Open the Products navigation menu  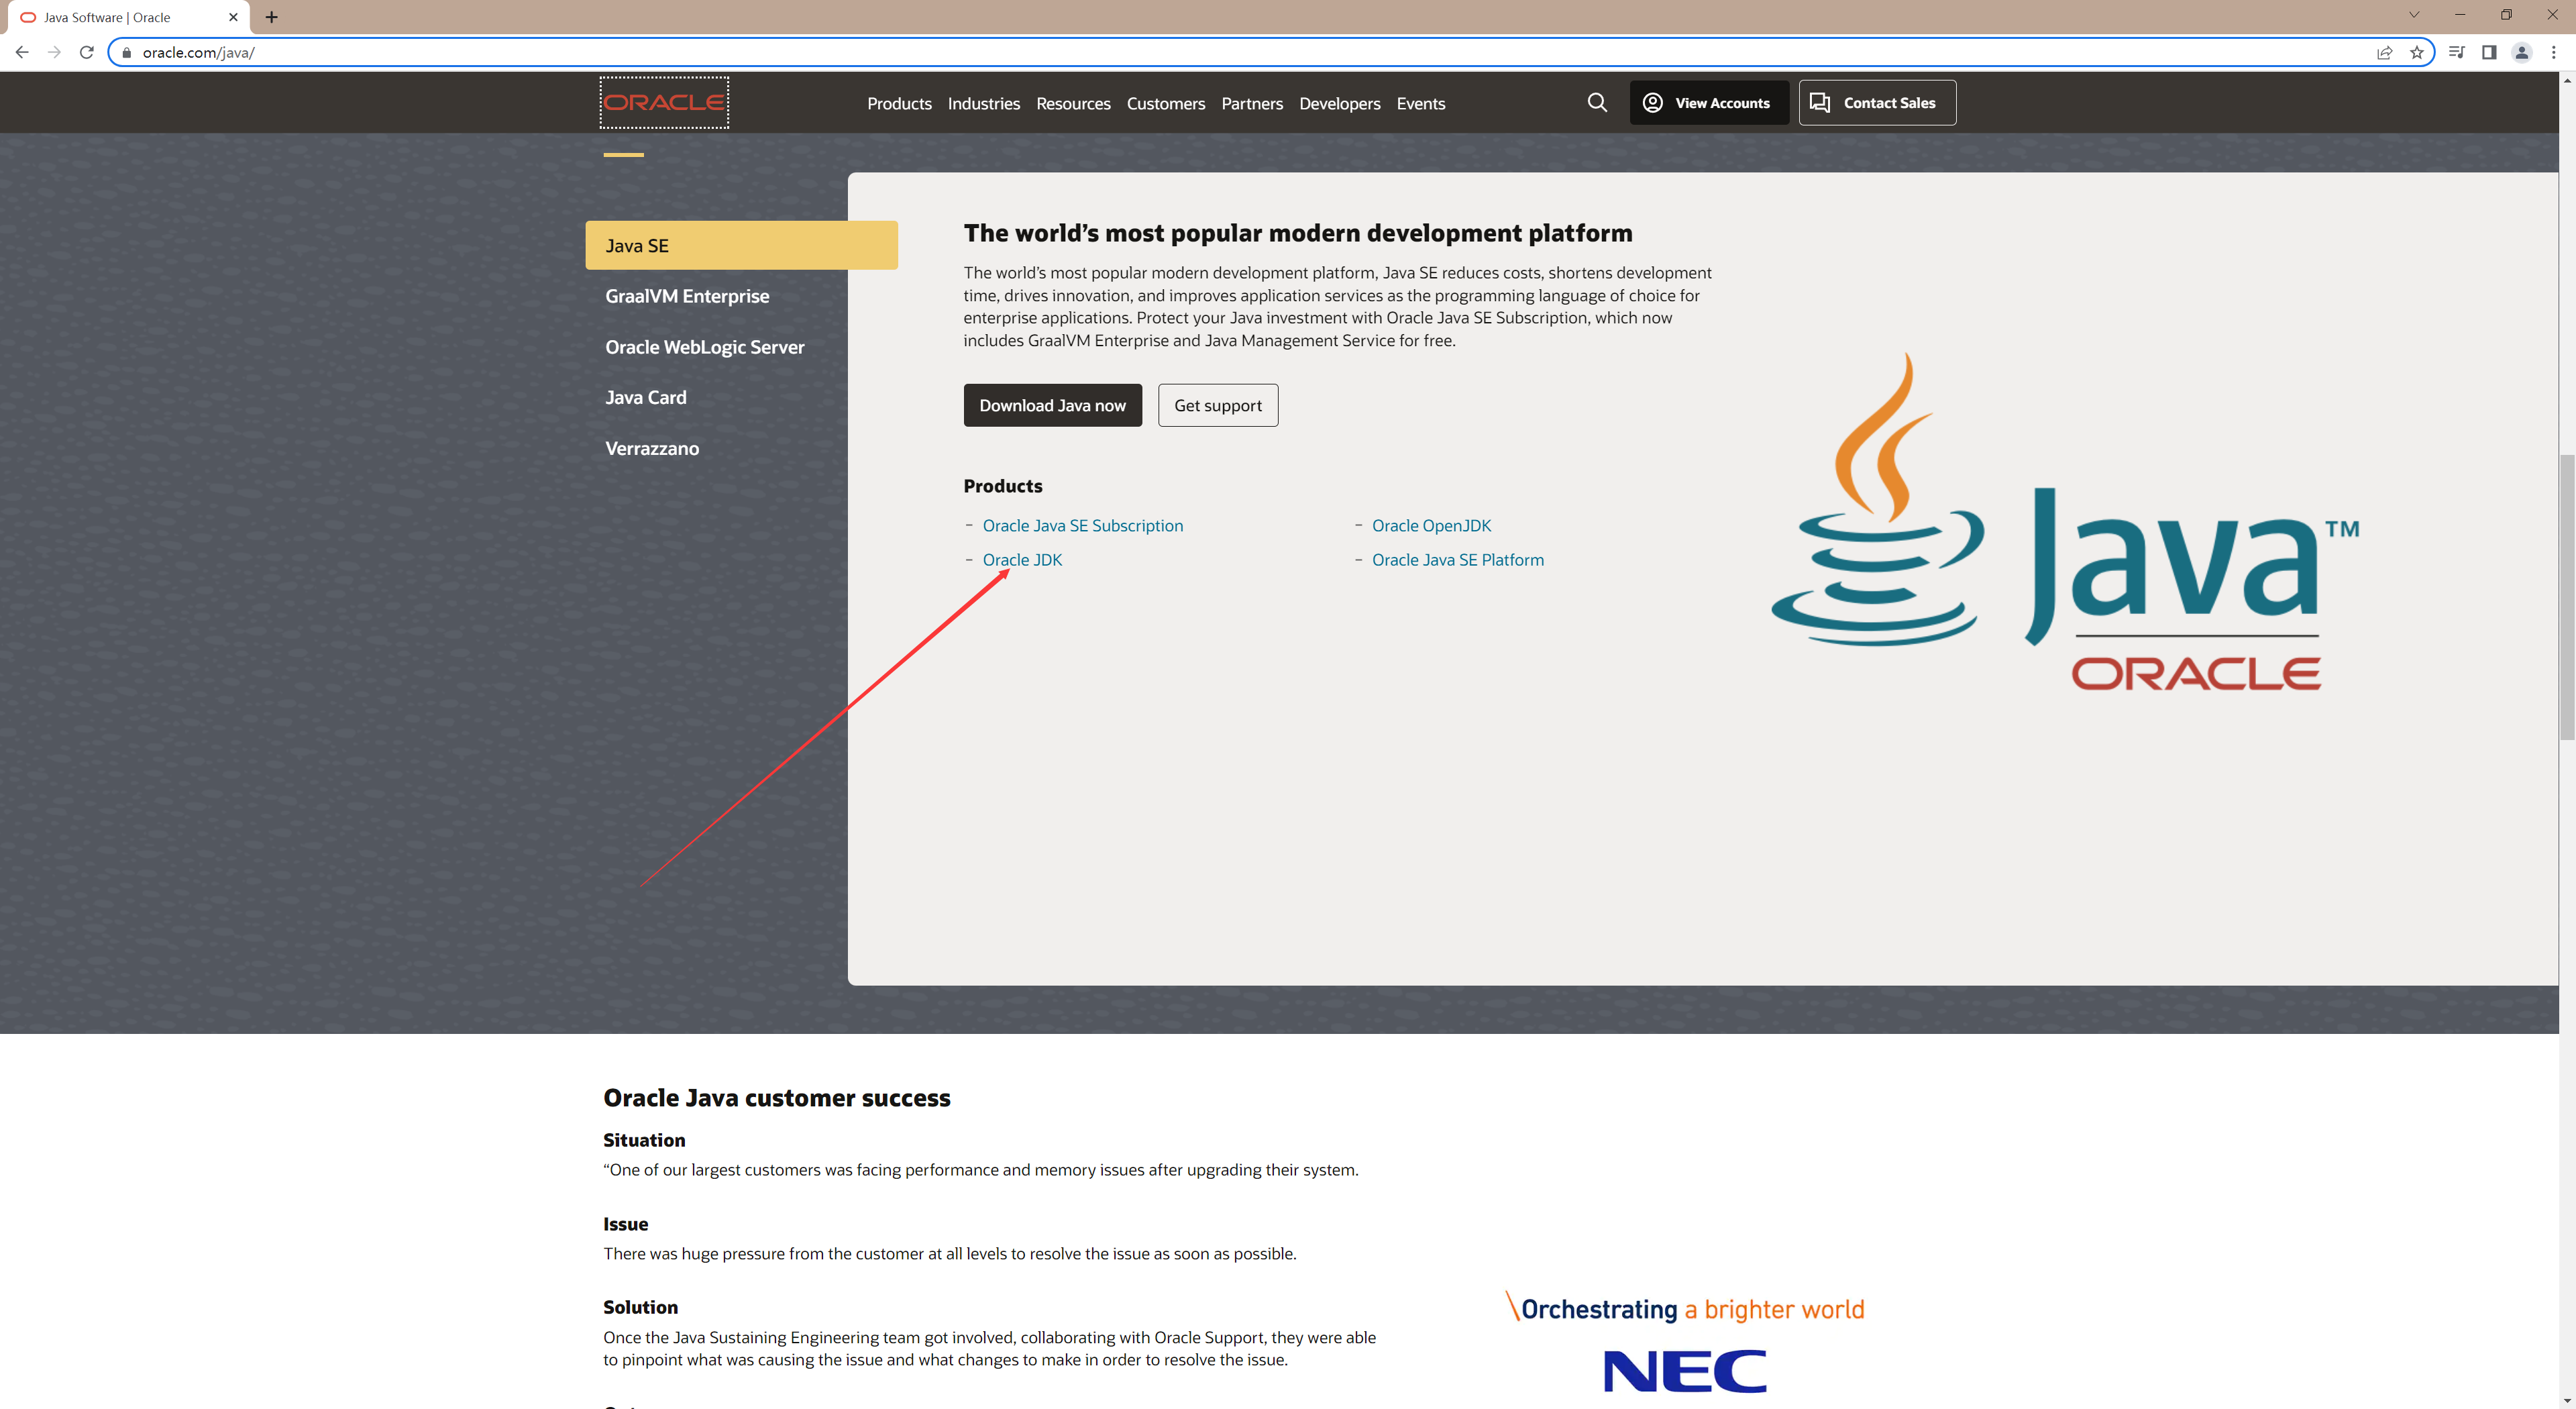pyautogui.click(x=899, y=103)
